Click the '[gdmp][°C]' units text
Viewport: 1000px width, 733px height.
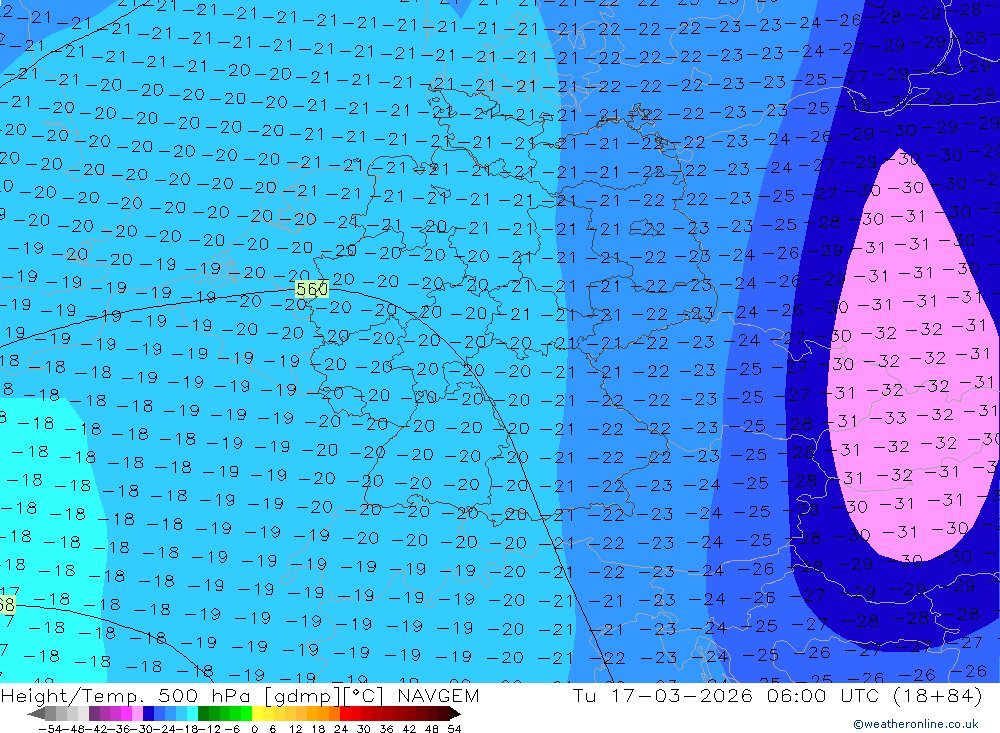pyautogui.click(x=325, y=695)
